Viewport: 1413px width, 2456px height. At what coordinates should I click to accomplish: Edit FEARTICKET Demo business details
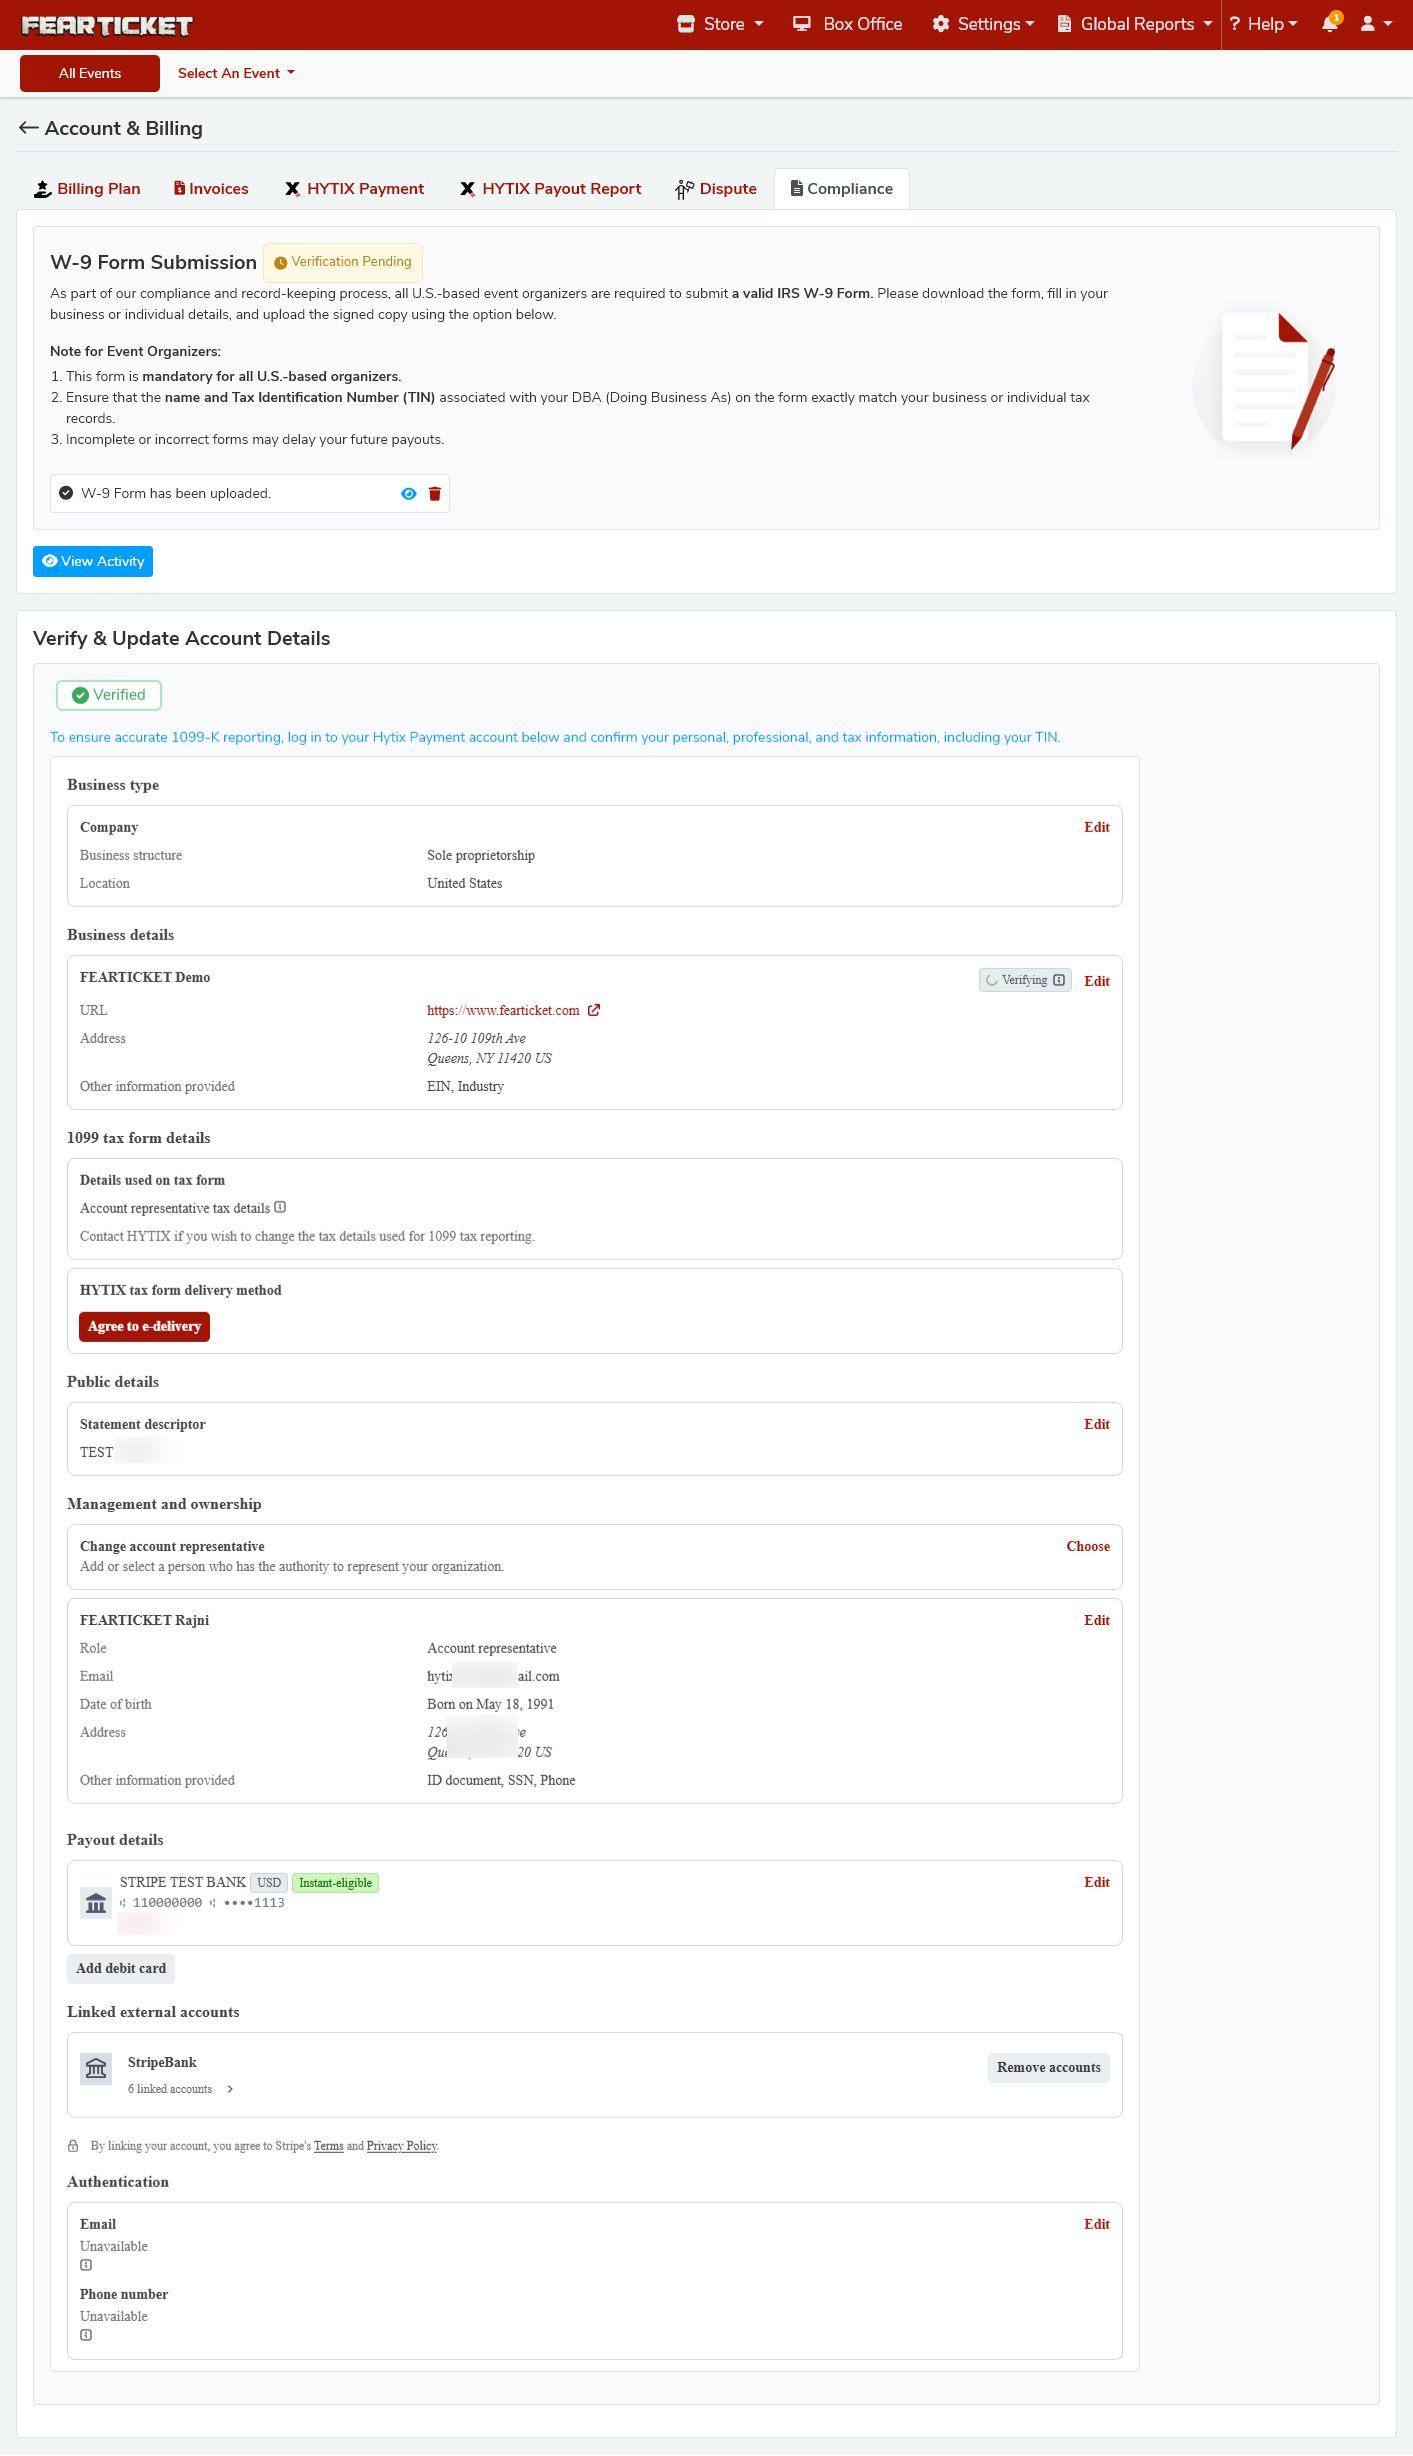(1097, 981)
